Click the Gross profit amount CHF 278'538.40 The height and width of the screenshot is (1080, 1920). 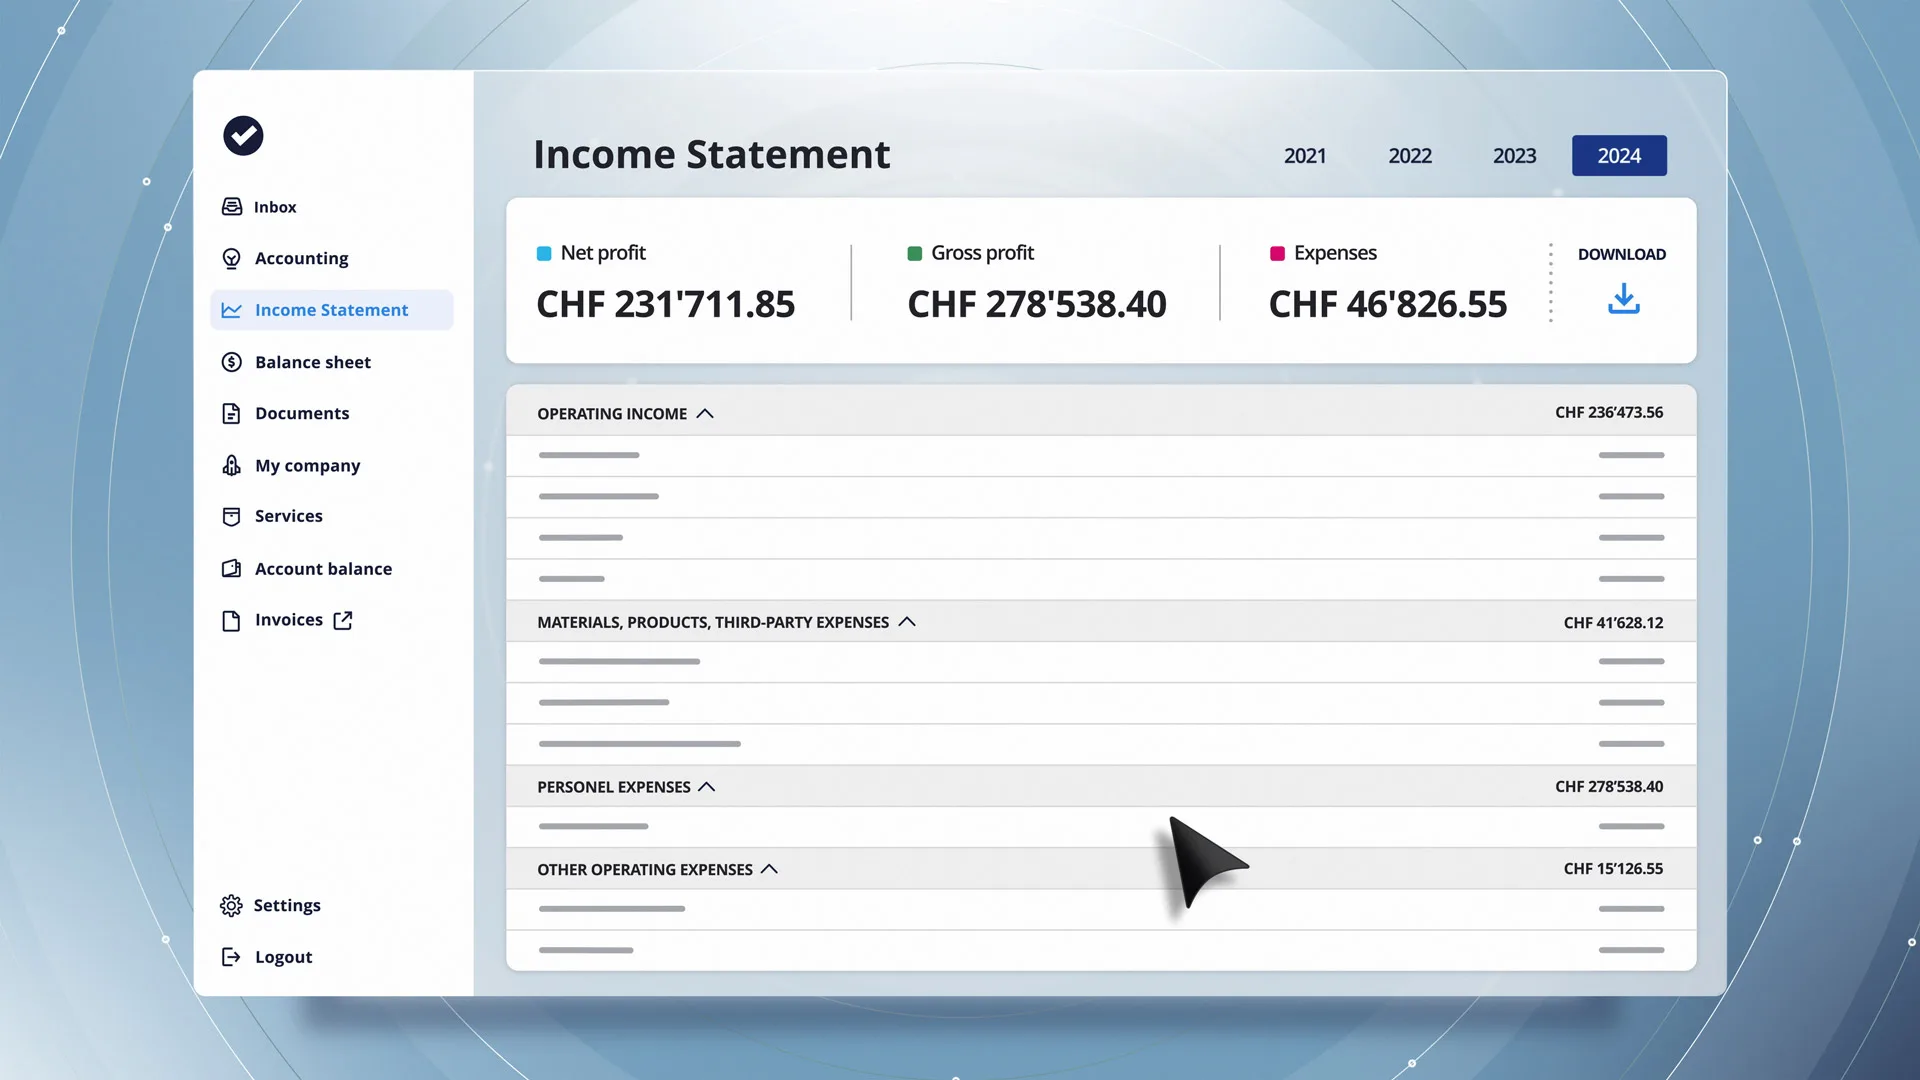coord(1037,304)
